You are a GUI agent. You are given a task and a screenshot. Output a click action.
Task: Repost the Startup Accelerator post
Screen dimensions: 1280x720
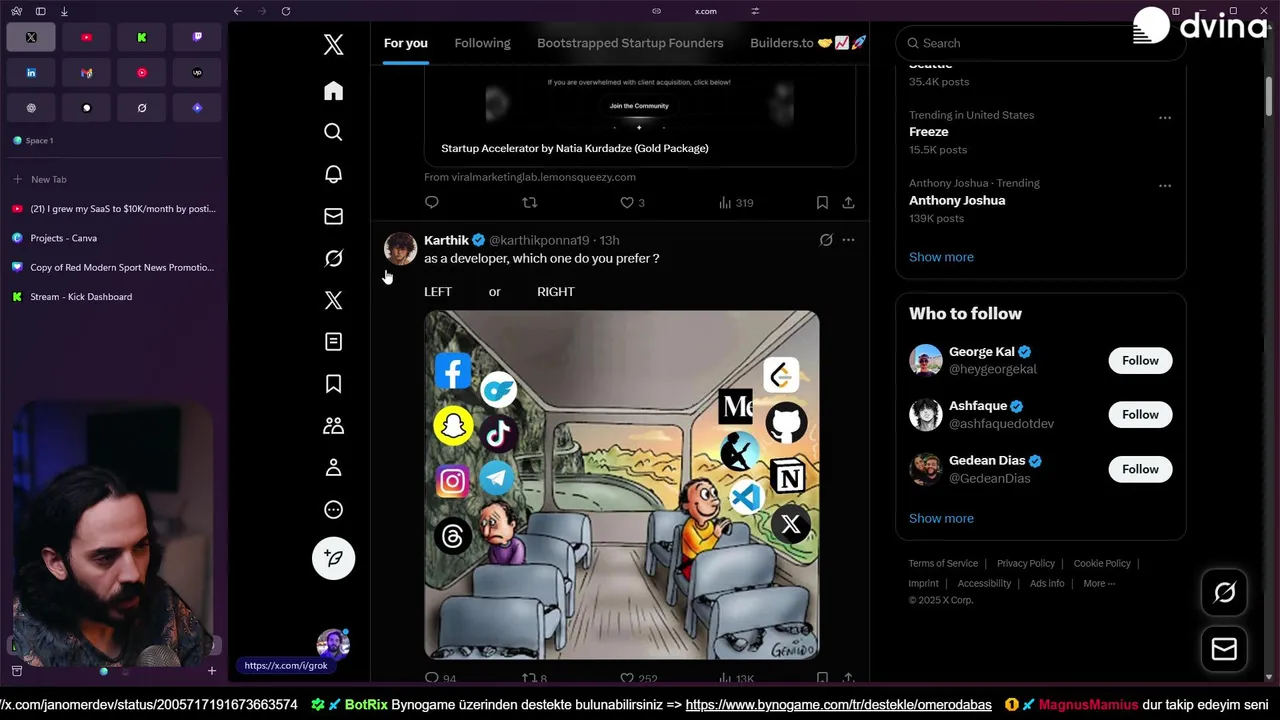click(x=530, y=202)
